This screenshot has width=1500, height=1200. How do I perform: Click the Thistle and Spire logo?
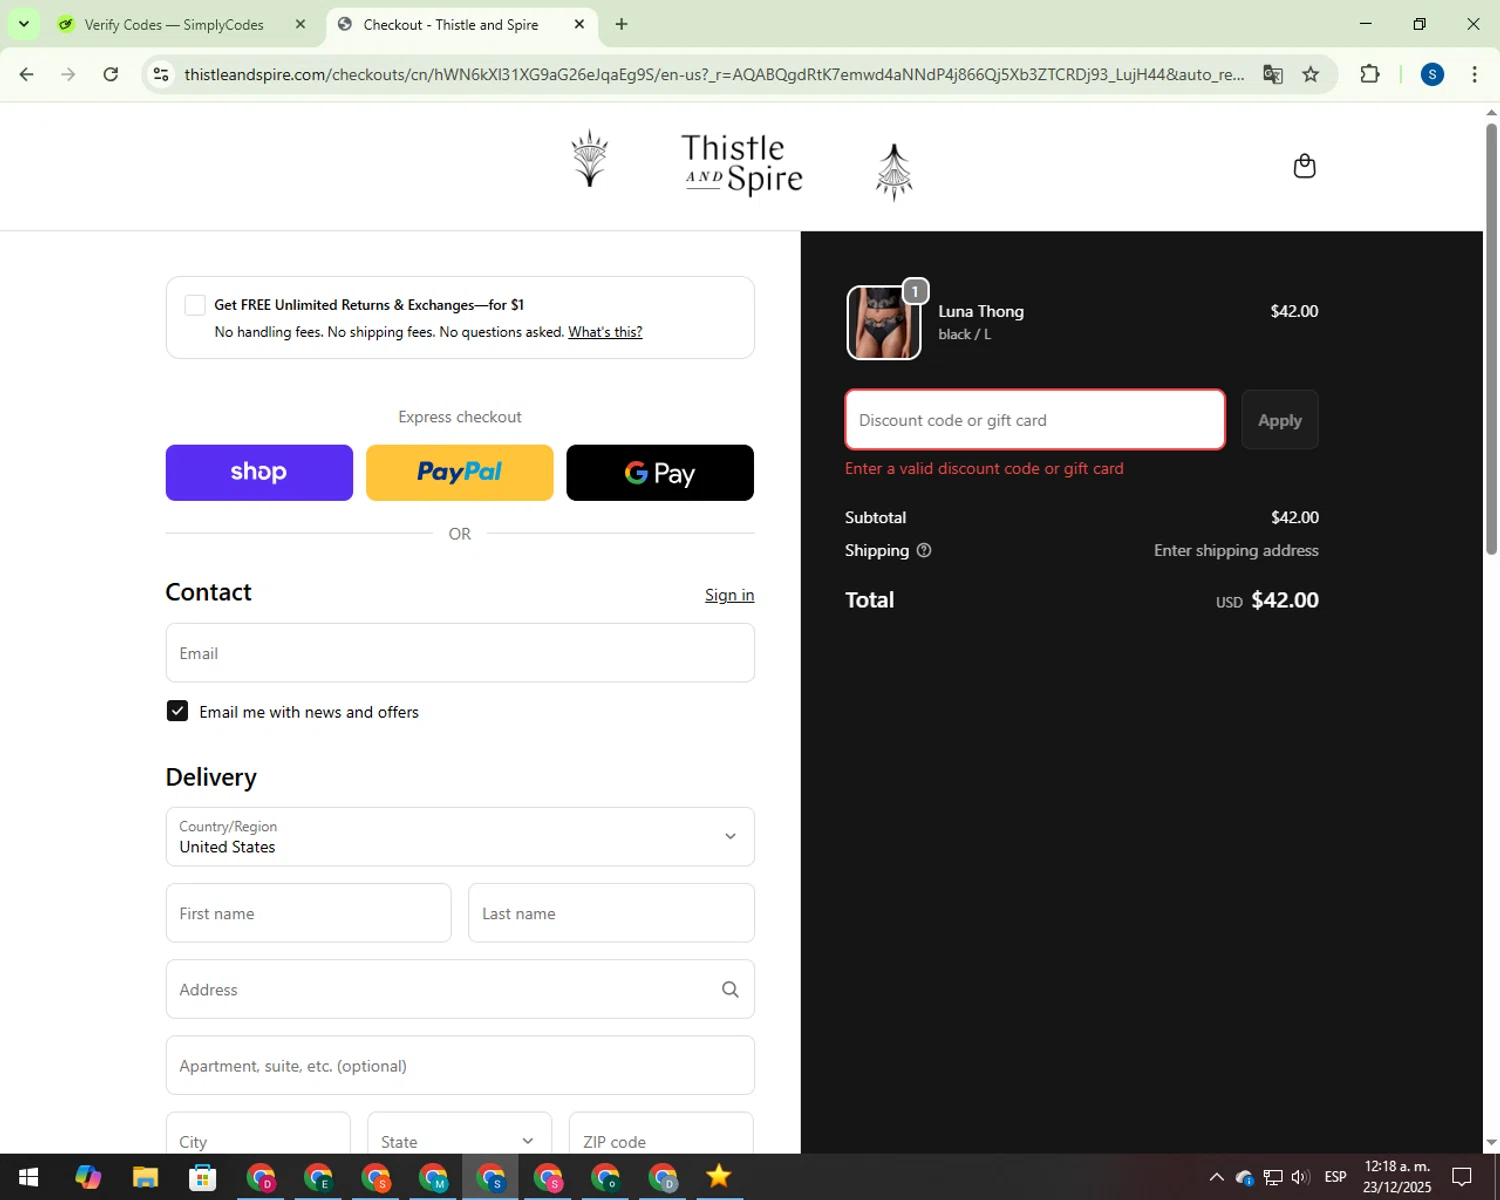742,164
